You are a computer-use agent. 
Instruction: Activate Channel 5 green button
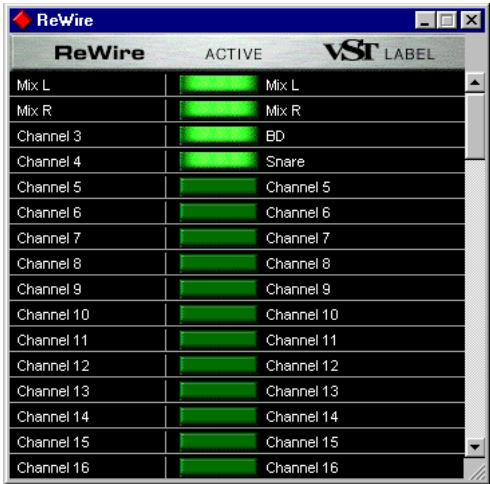218,187
